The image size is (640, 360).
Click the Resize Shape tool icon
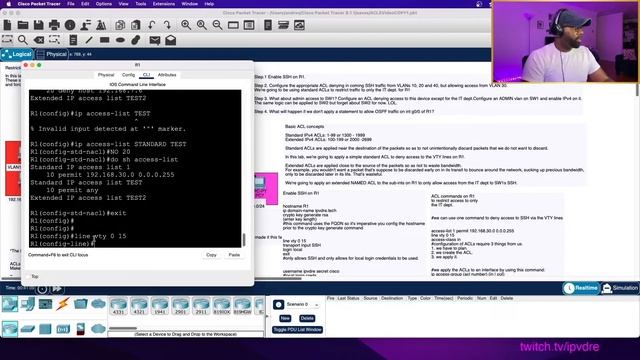click(x=54, y=40)
